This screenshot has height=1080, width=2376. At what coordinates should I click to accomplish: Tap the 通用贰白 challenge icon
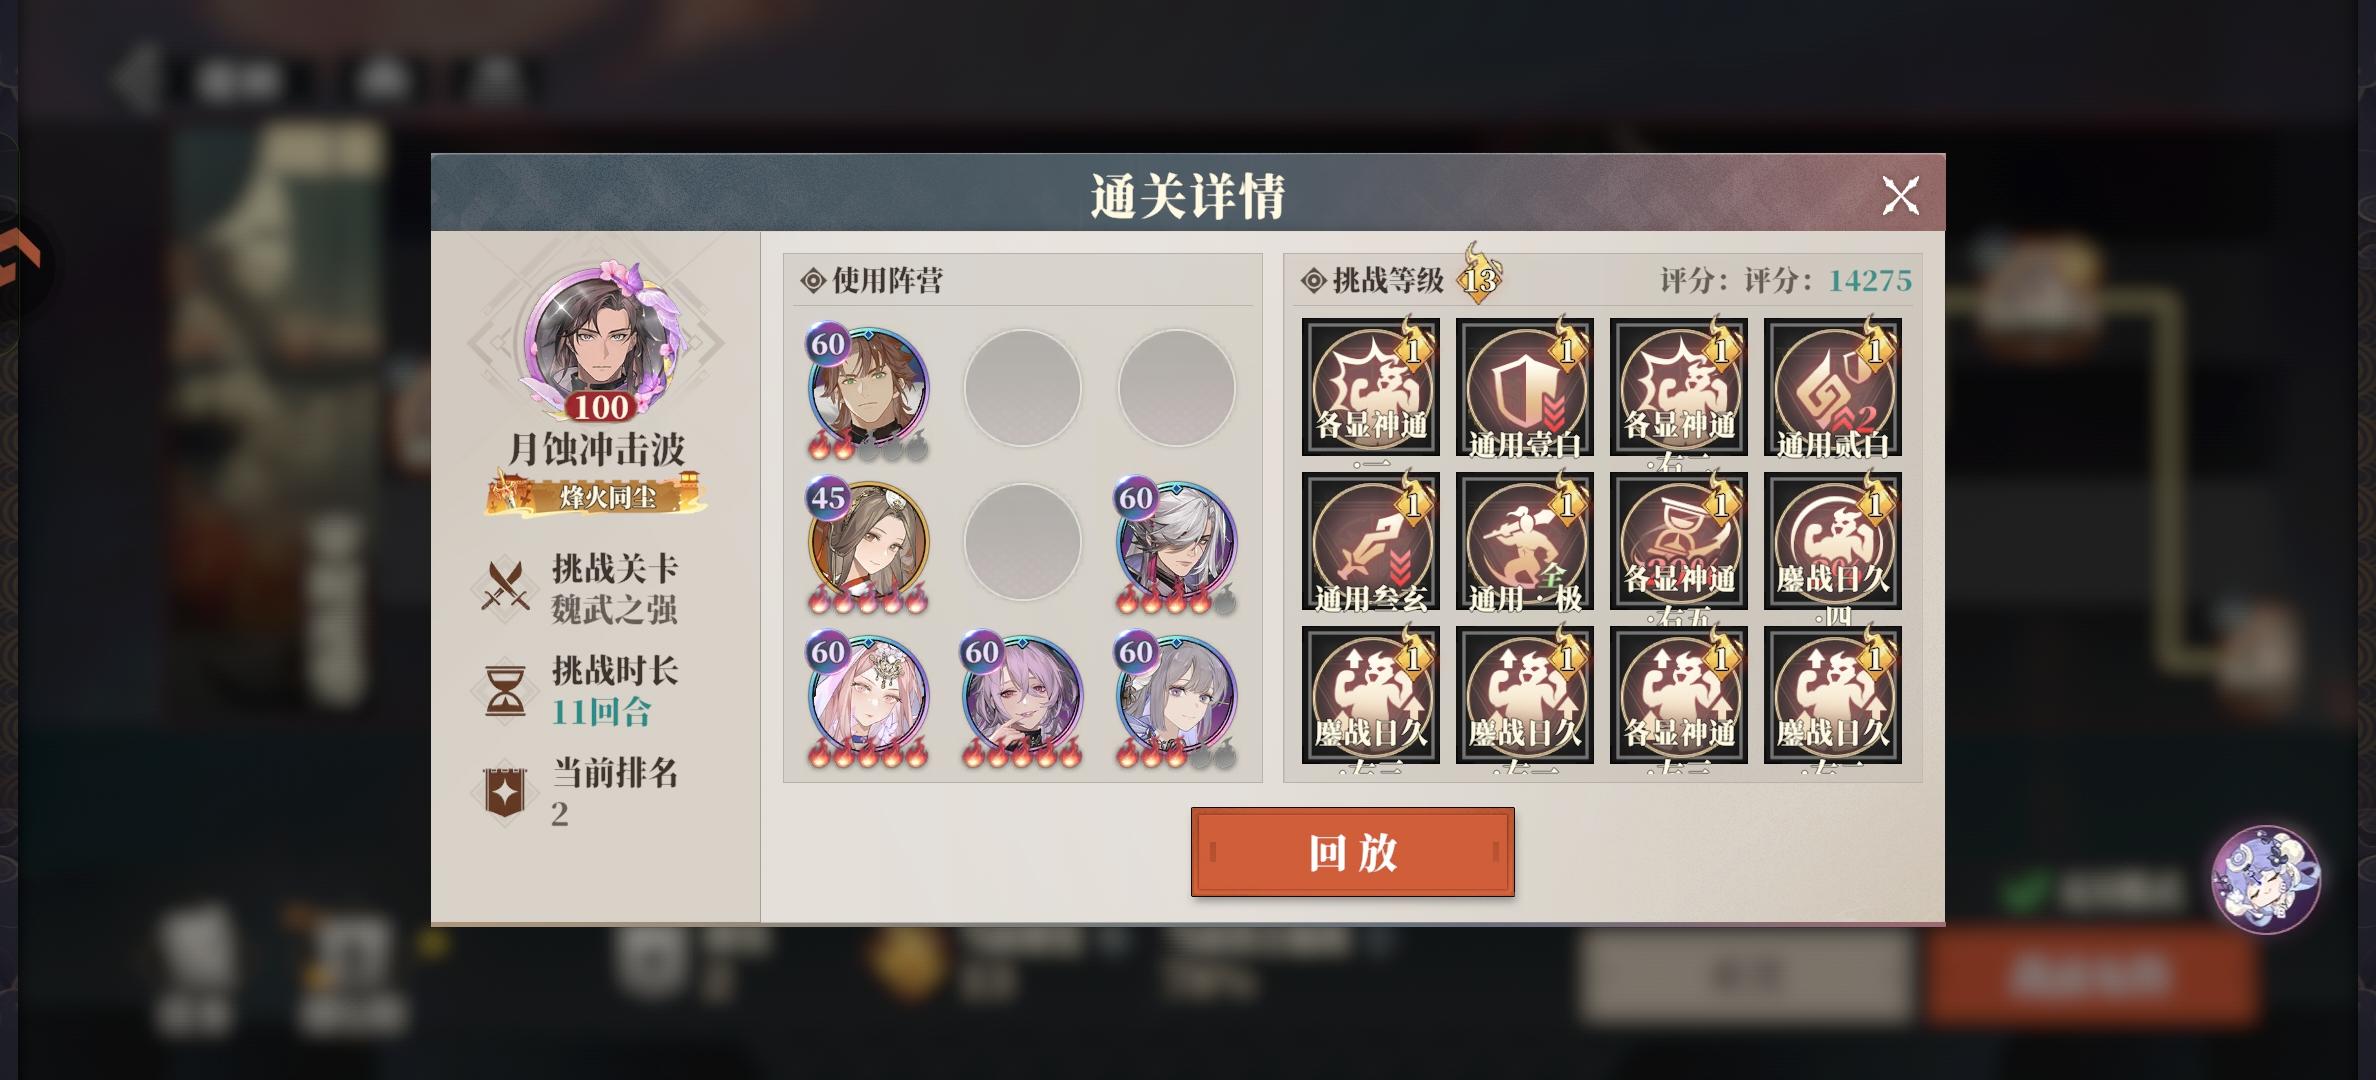point(1832,387)
